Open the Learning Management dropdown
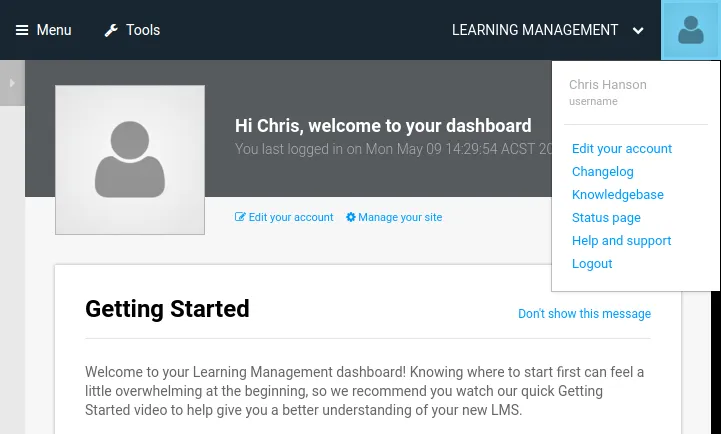The image size is (721, 434). click(535, 30)
